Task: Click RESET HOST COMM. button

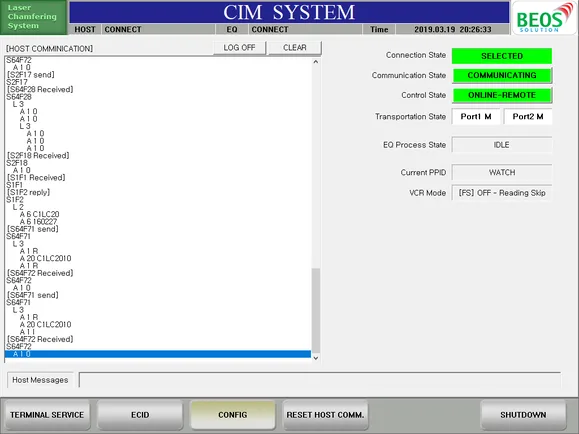Action: click(x=325, y=415)
